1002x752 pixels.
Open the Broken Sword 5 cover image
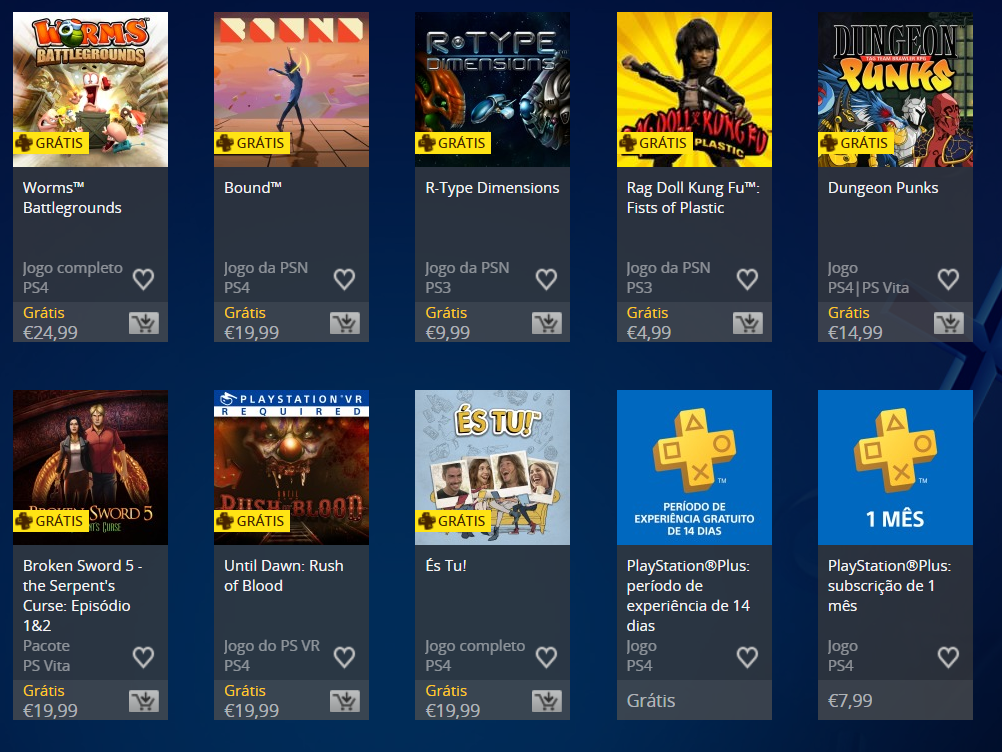(x=90, y=468)
